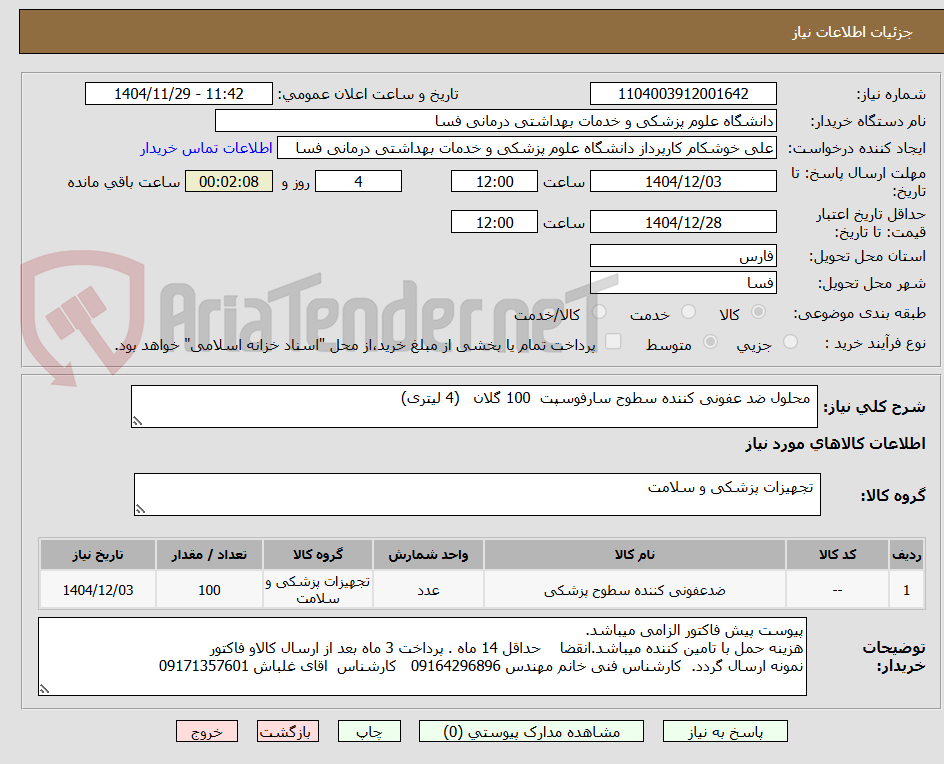Select the کالا radio button
Screen dimensions: 944x764
pyautogui.click(x=759, y=312)
